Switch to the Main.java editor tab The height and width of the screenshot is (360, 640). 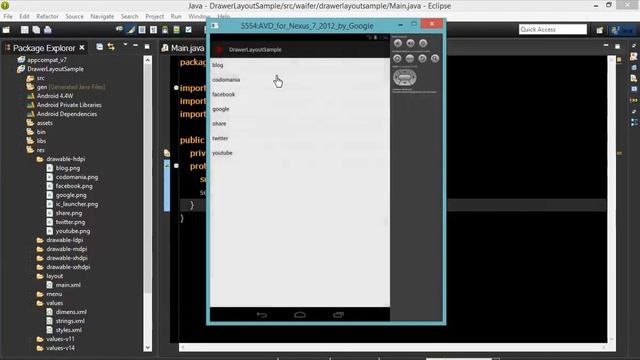click(183, 48)
